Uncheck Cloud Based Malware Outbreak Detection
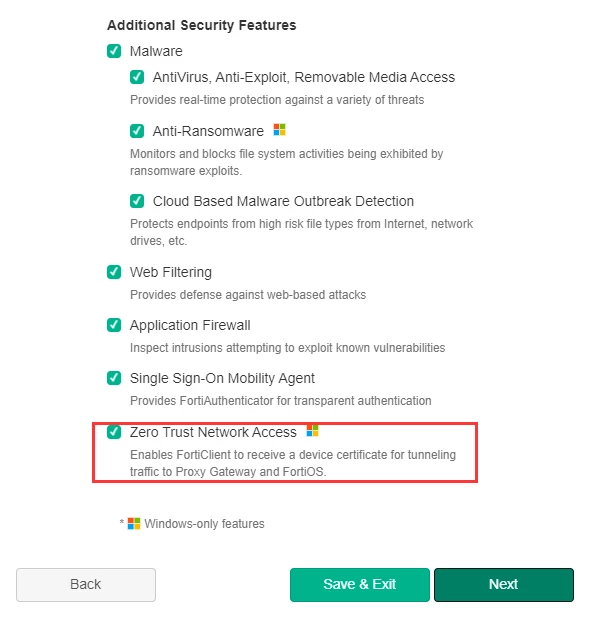 [137, 201]
